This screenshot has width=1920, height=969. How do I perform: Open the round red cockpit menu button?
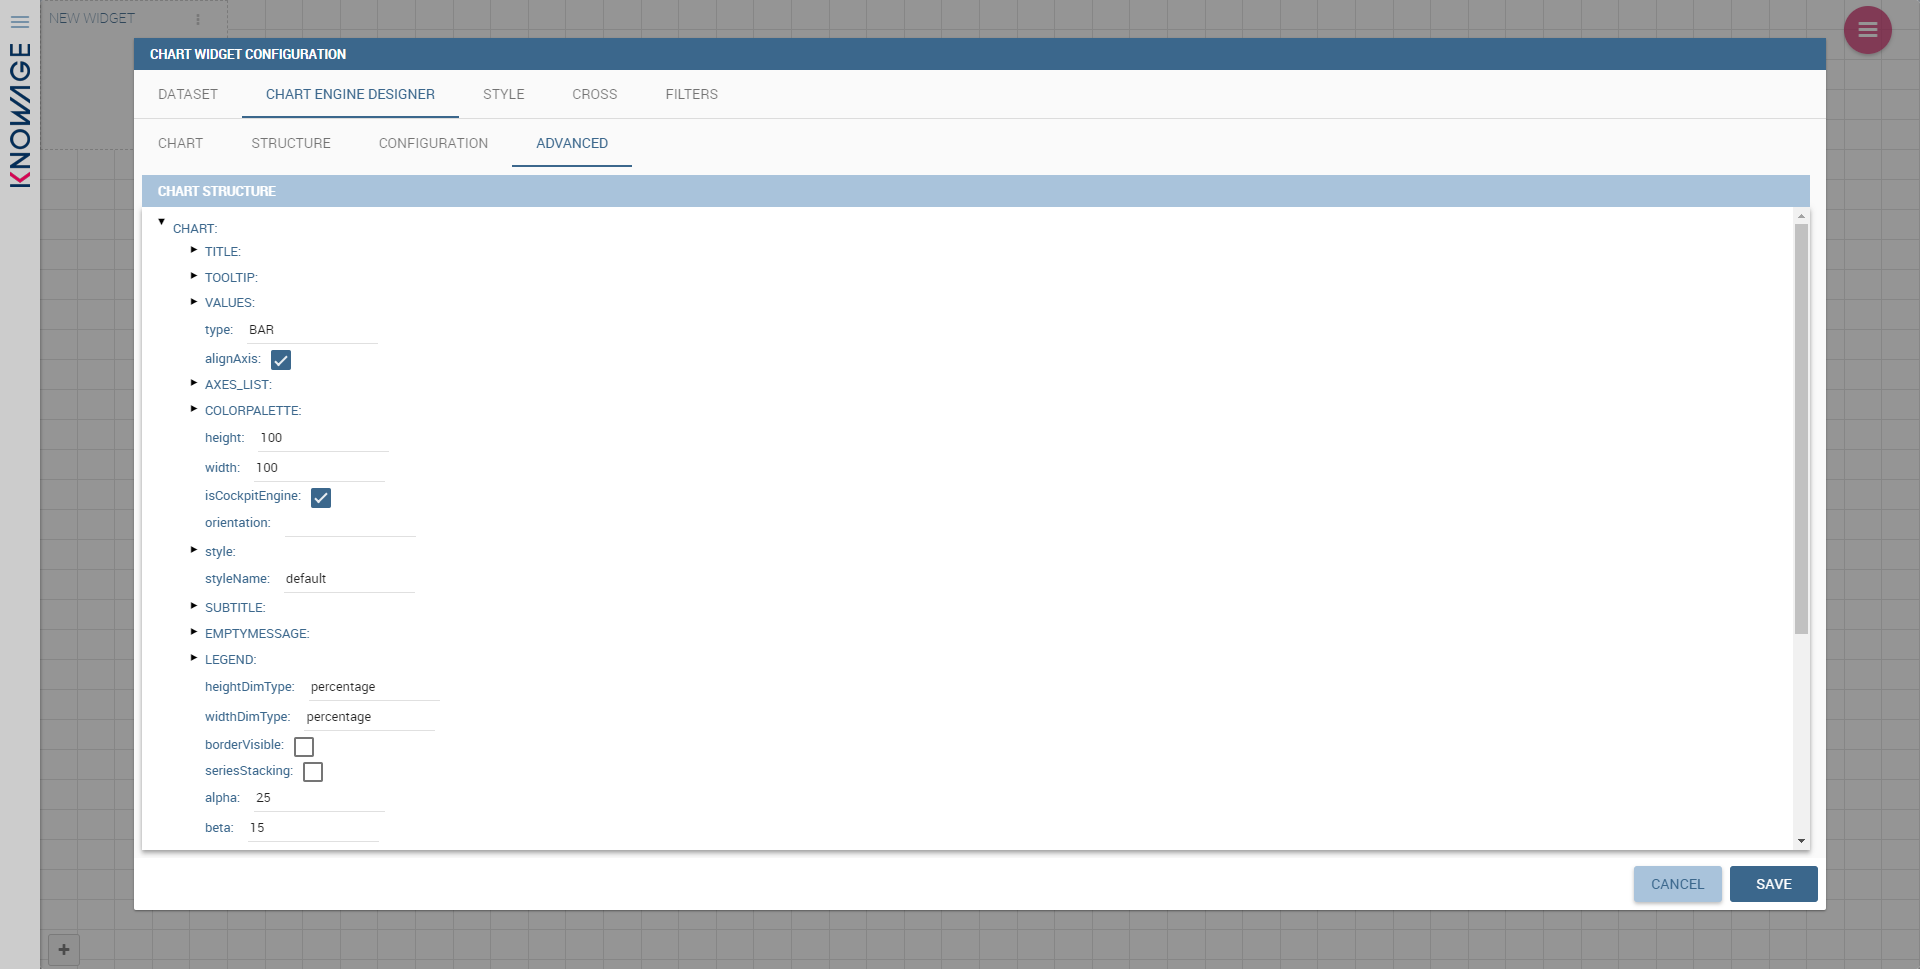tap(1867, 30)
